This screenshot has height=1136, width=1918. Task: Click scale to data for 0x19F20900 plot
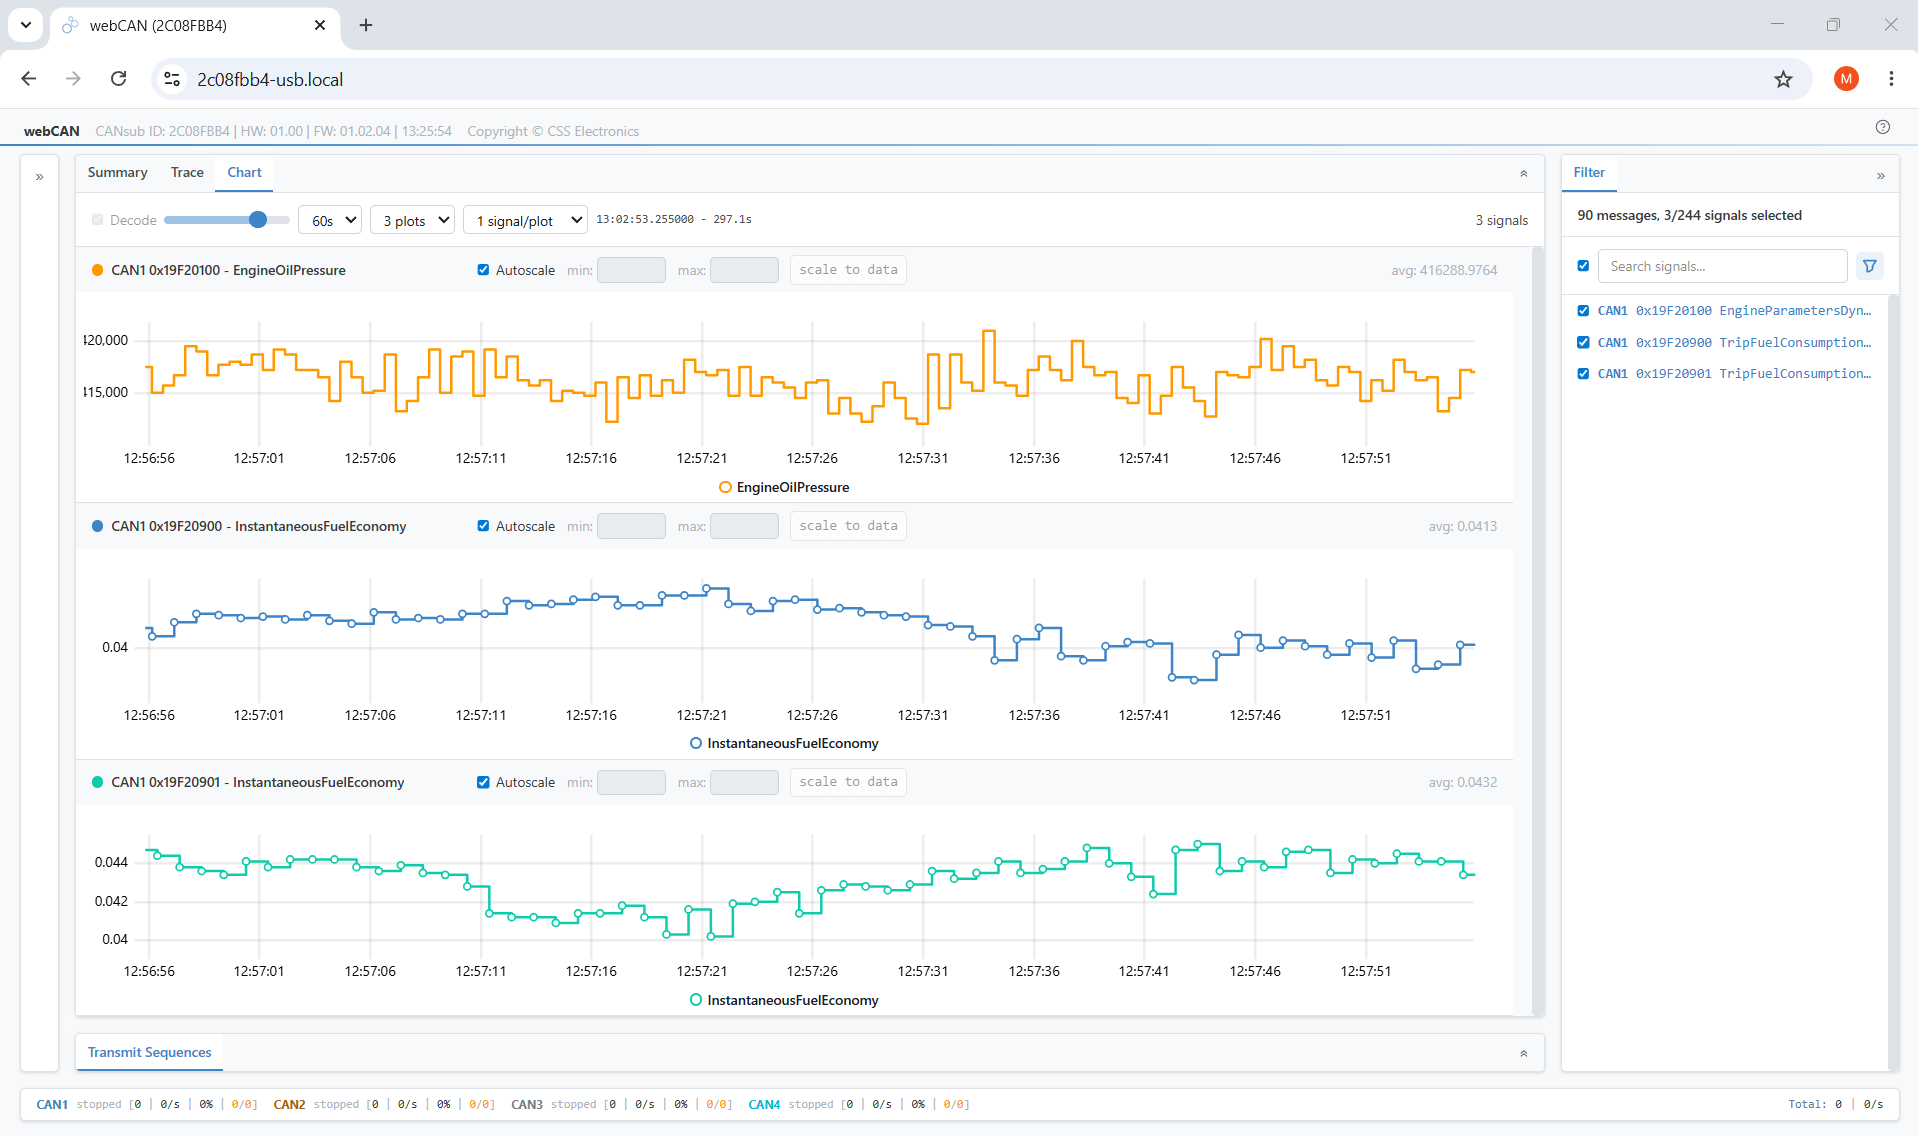pos(848,526)
